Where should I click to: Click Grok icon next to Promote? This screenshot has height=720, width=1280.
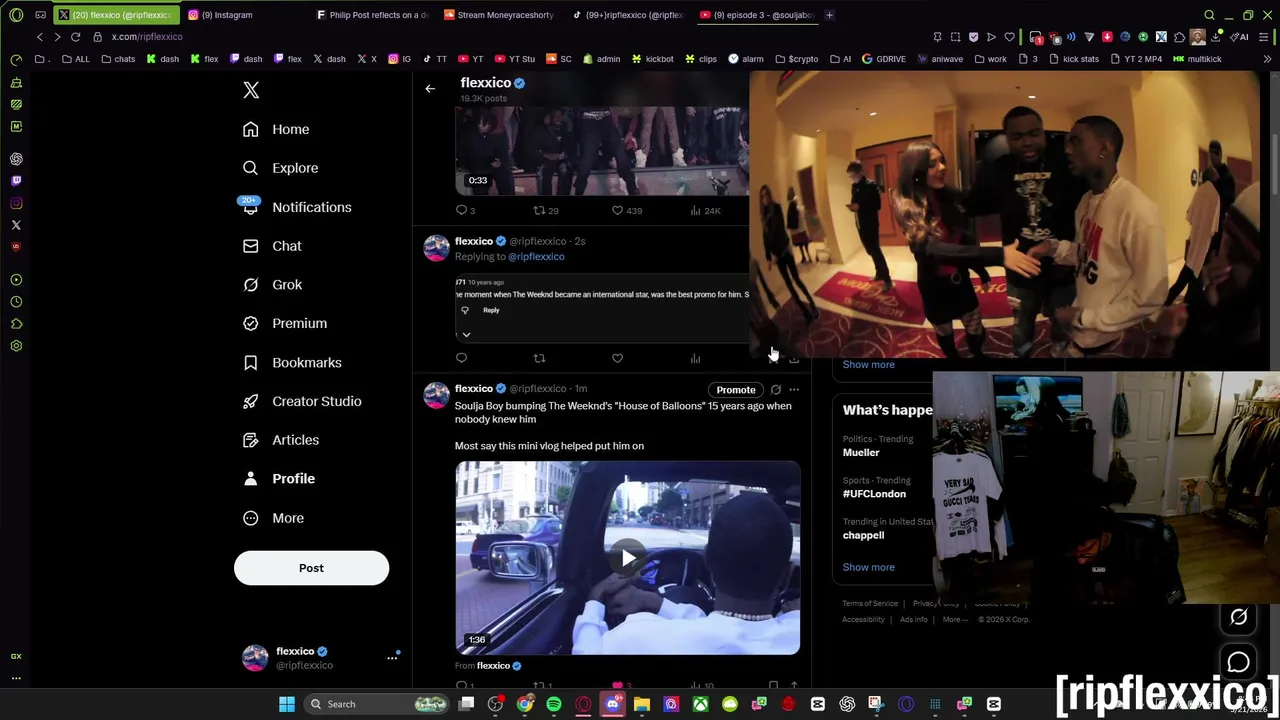(x=776, y=390)
